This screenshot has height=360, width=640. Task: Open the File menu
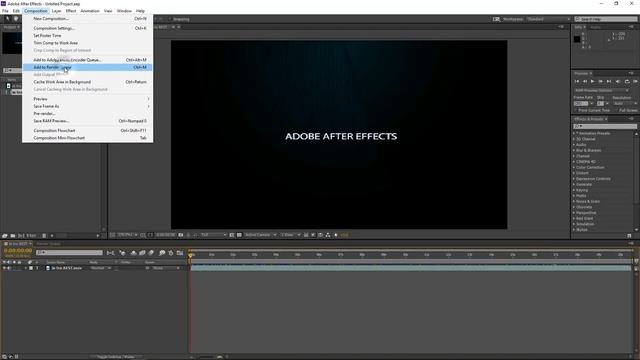pos(5,11)
